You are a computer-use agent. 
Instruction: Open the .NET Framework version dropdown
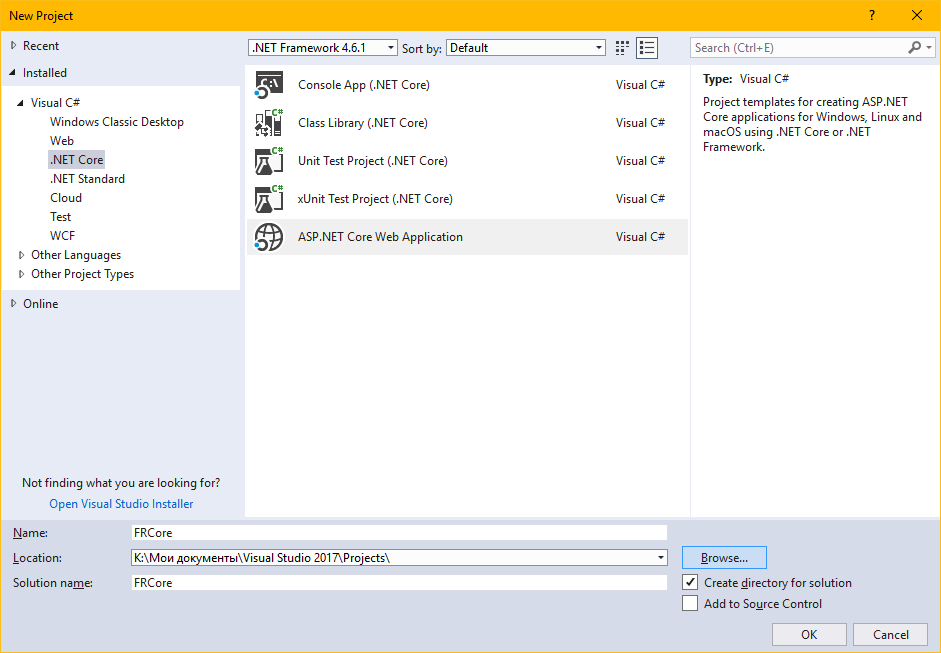pyautogui.click(x=323, y=48)
